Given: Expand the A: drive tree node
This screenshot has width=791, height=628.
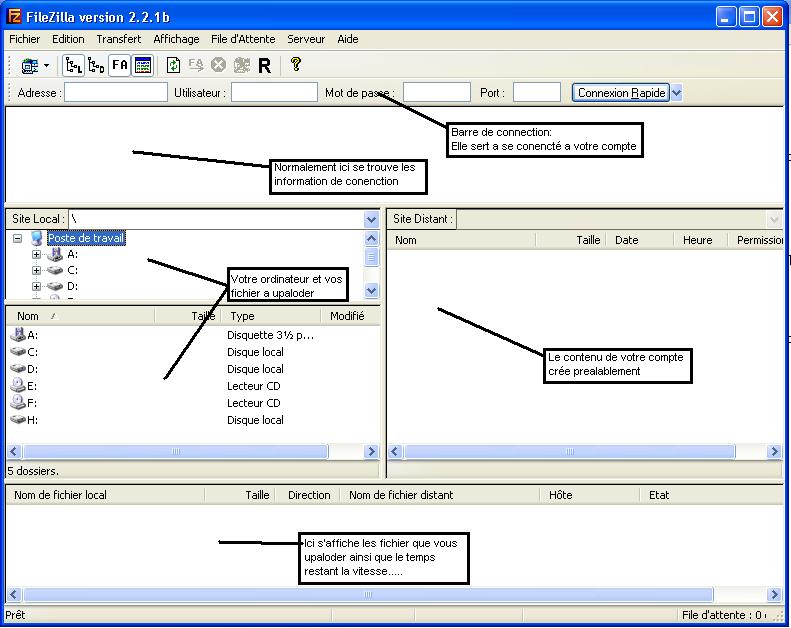Looking at the screenshot, I should pyautogui.click(x=36, y=254).
